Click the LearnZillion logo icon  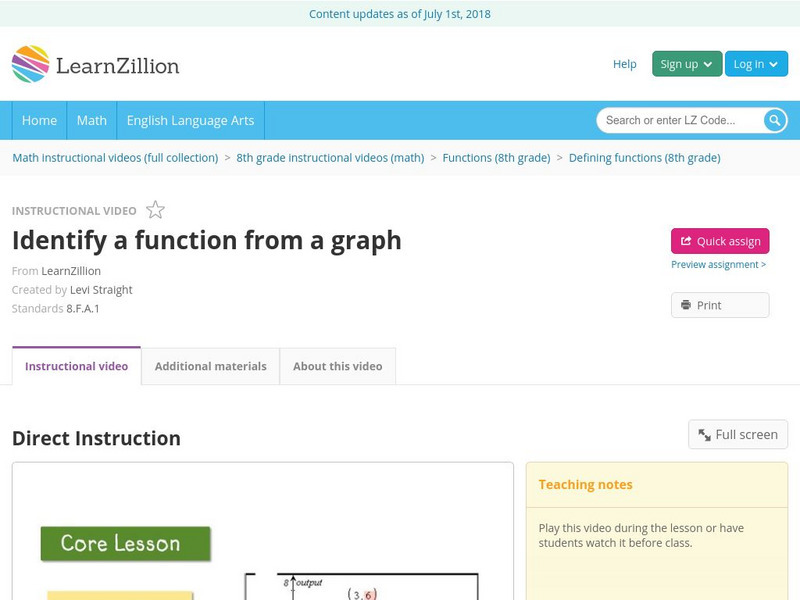point(31,64)
